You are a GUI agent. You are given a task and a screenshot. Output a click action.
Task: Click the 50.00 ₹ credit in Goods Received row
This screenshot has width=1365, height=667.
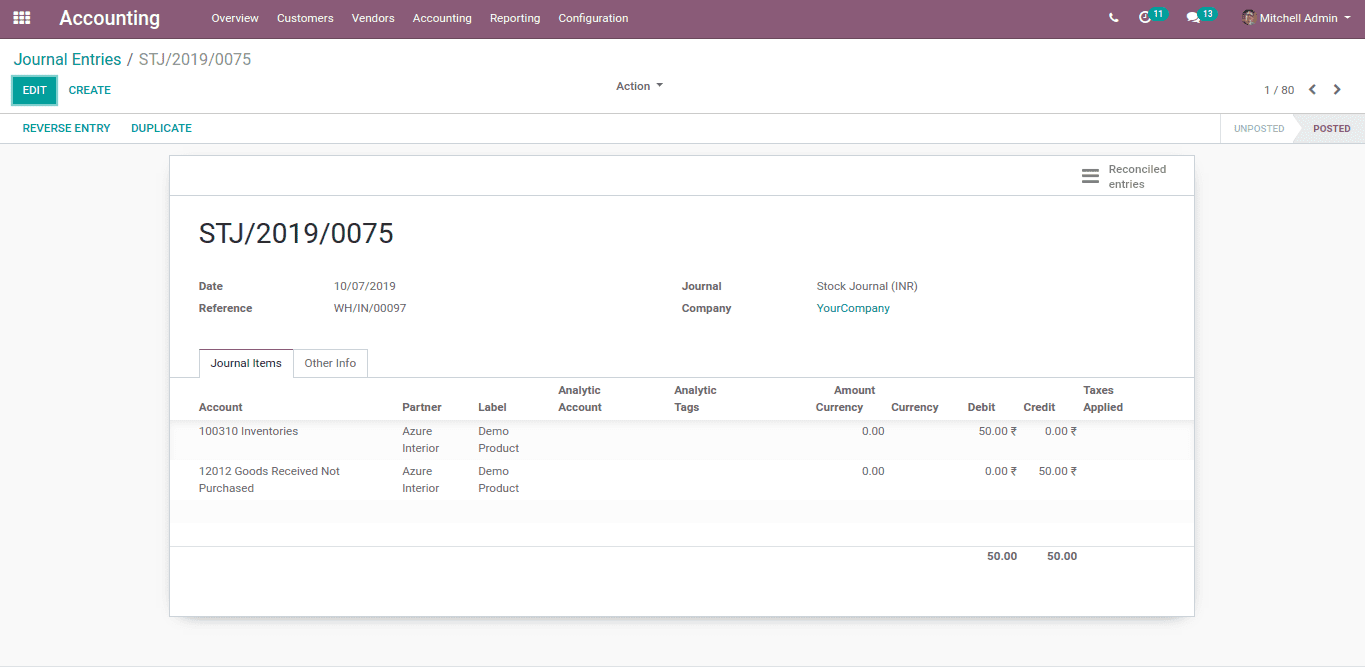[1057, 471]
